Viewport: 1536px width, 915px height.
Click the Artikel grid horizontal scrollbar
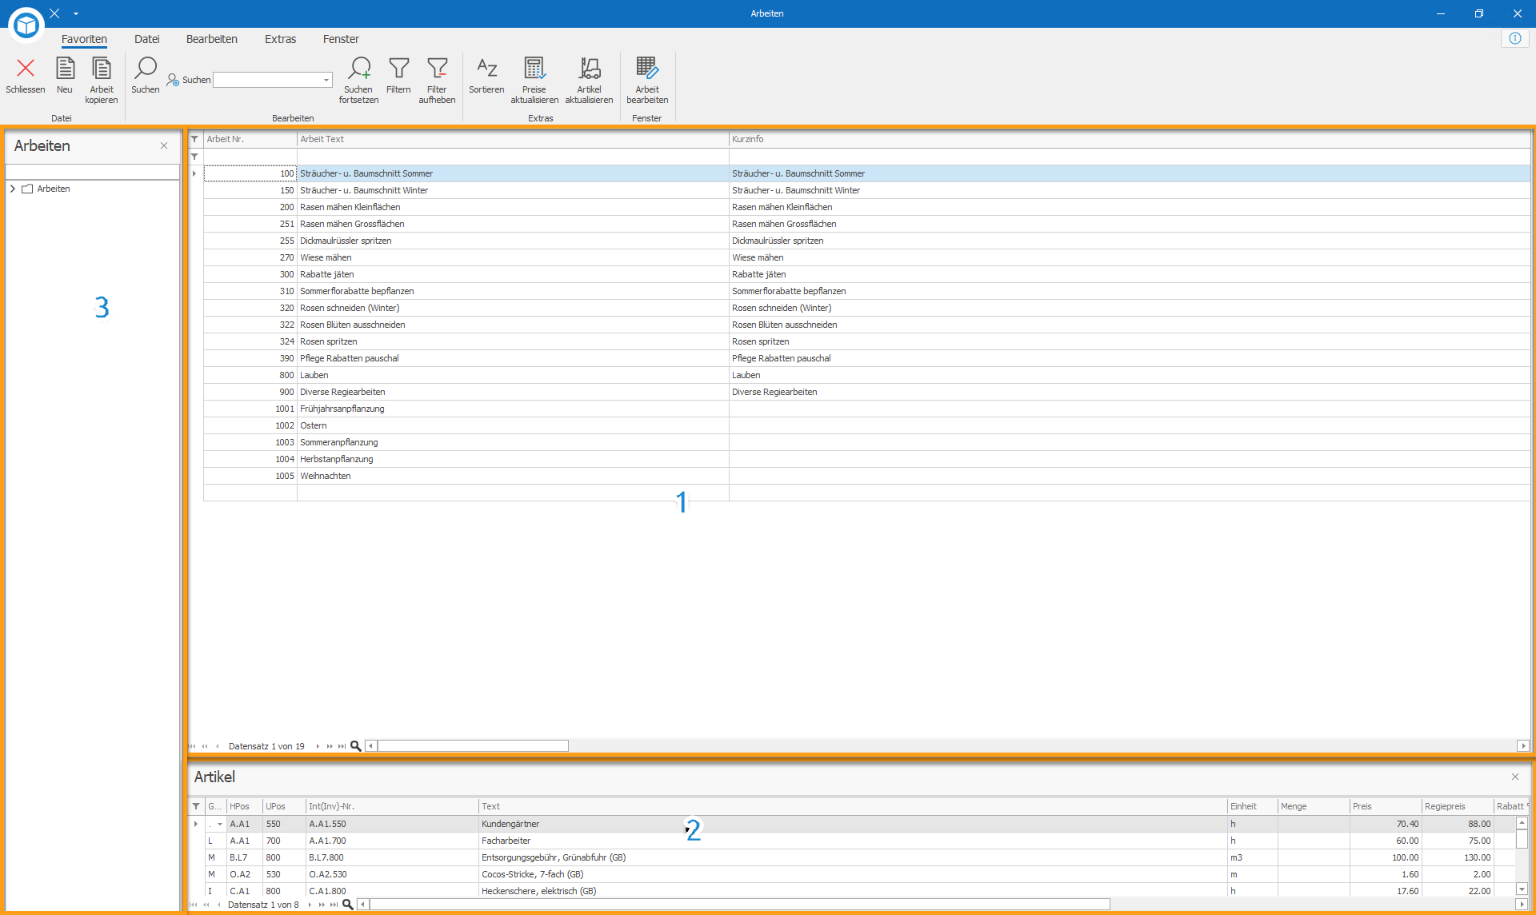740,904
